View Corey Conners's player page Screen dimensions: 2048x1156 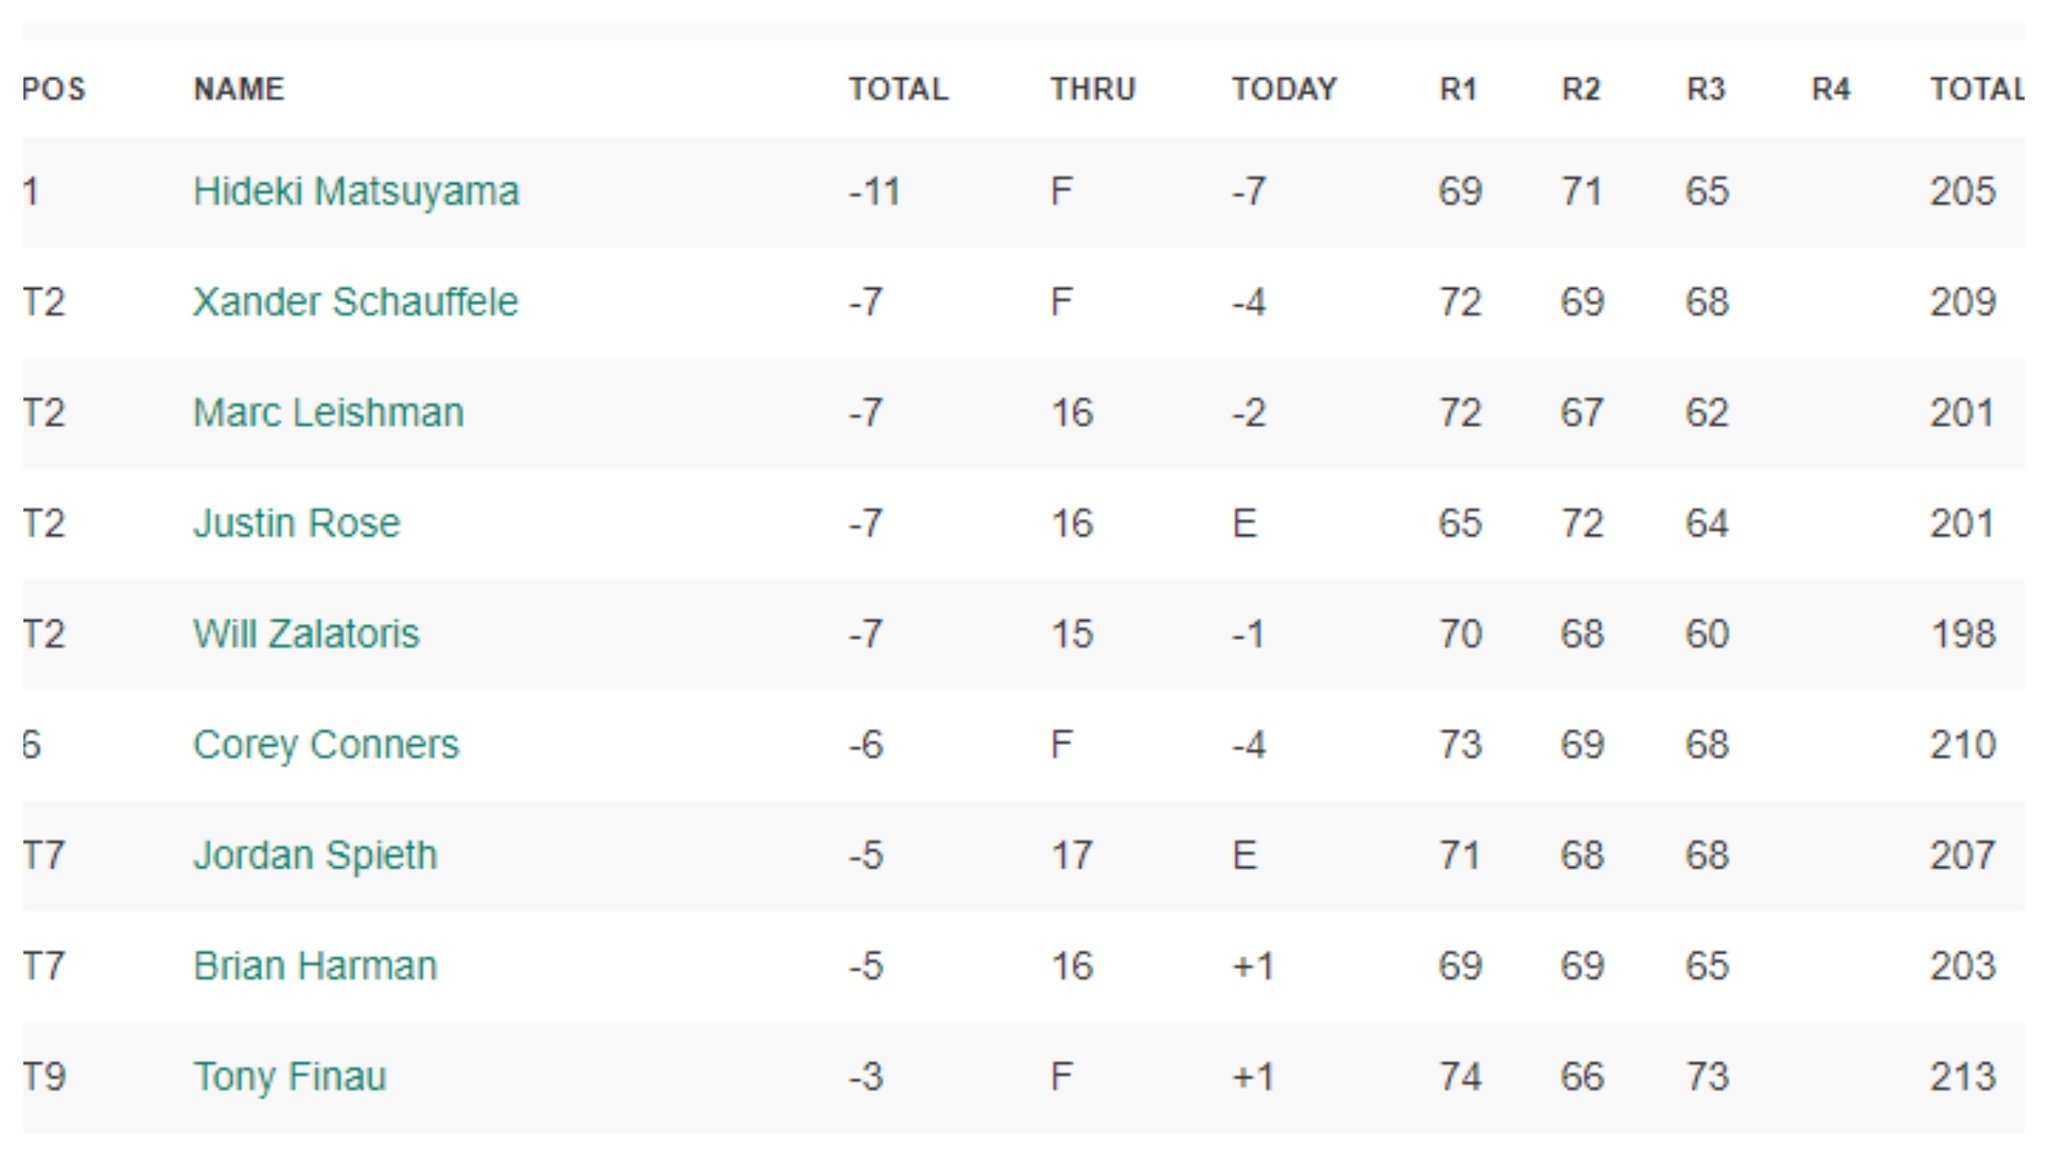click(x=326, y=745)
